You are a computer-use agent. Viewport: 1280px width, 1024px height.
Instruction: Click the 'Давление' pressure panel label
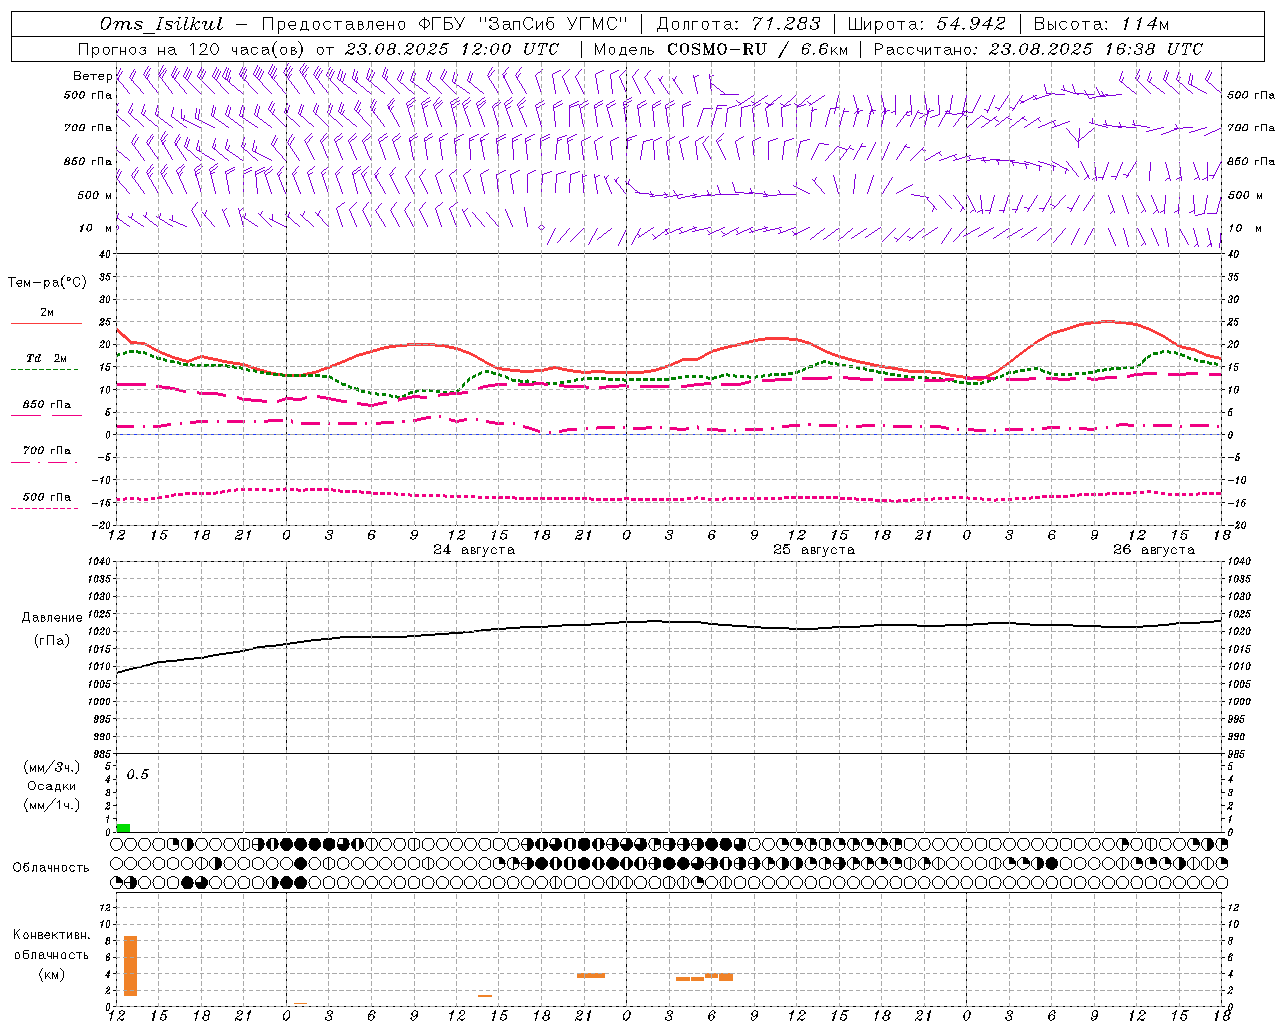[52, 618]
